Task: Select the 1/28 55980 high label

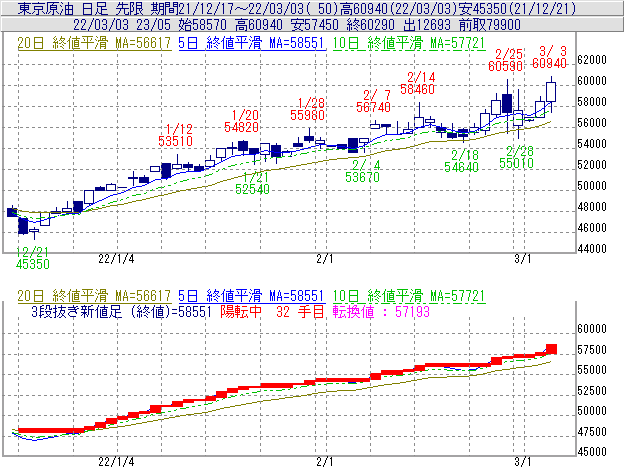Action: [307, 109]
